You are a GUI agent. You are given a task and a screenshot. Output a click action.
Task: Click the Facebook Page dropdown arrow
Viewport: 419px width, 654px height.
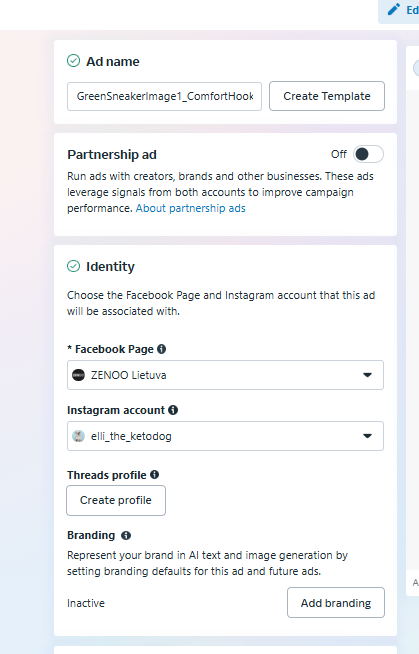(367, 375)
